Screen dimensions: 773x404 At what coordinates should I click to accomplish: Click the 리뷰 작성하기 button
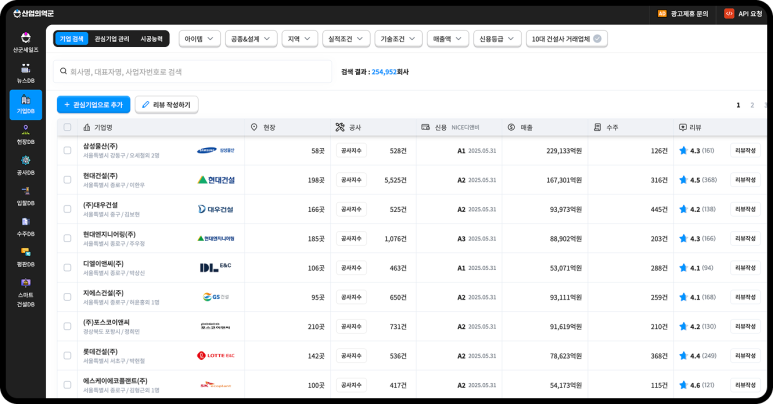pyautogui.click(x=167, y=105)
